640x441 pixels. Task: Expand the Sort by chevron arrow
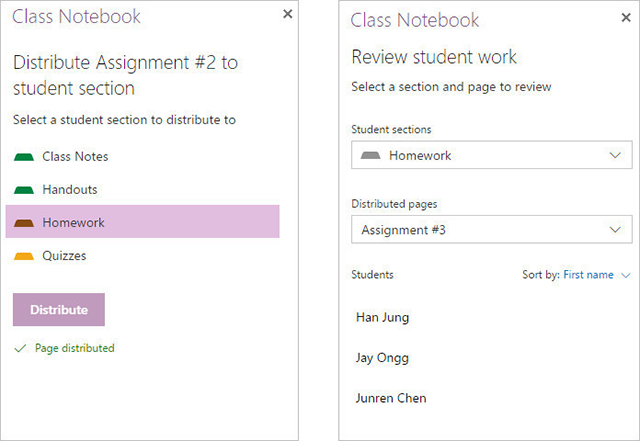click(626, 275)
